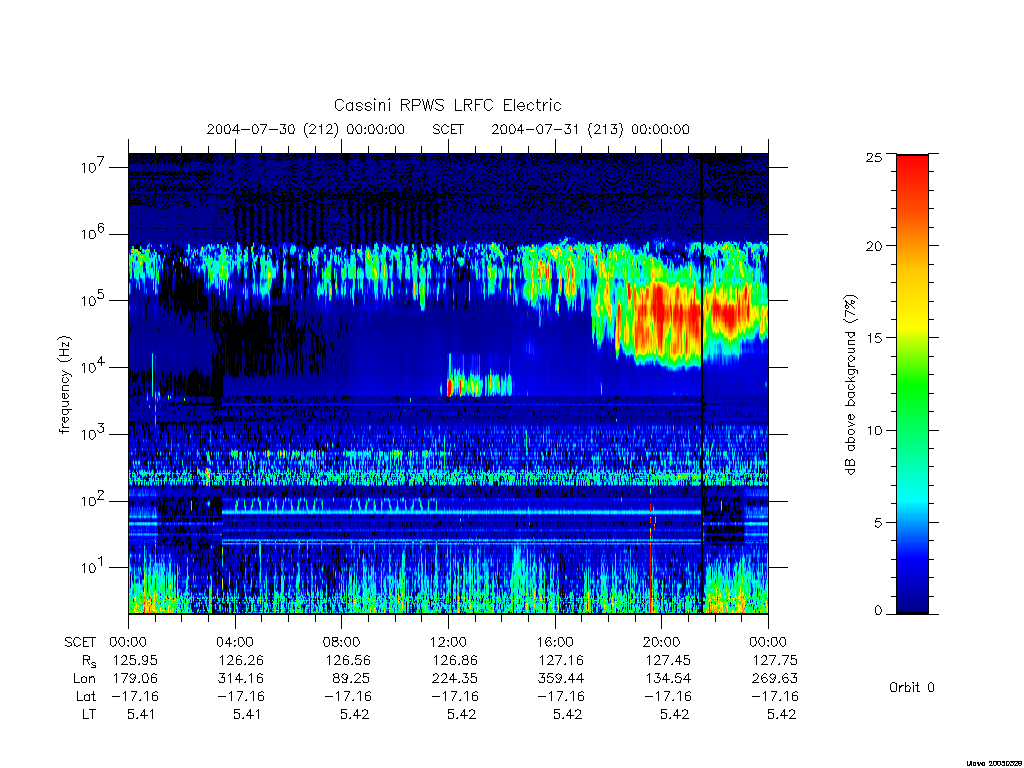1024x768 pixels.
Task: Select the Rs value 126.56
Action: tap(348, 660)
